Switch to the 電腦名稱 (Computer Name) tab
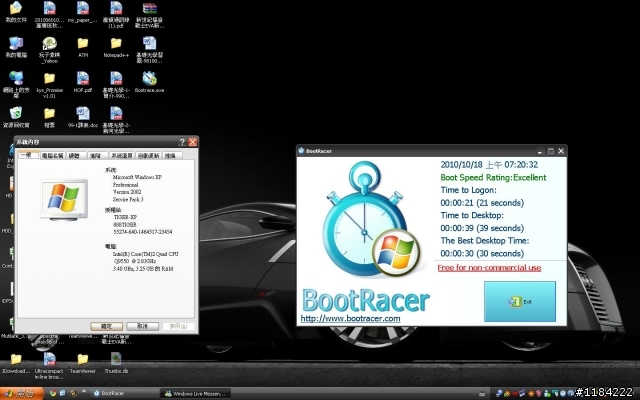This screenshot has width=640, height=400. coord(53,156)
